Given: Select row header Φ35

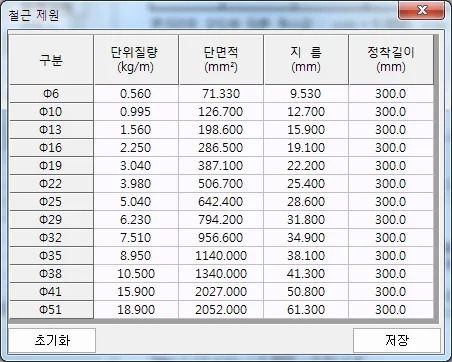Looking at the screenshot, I should coord(51,256).
